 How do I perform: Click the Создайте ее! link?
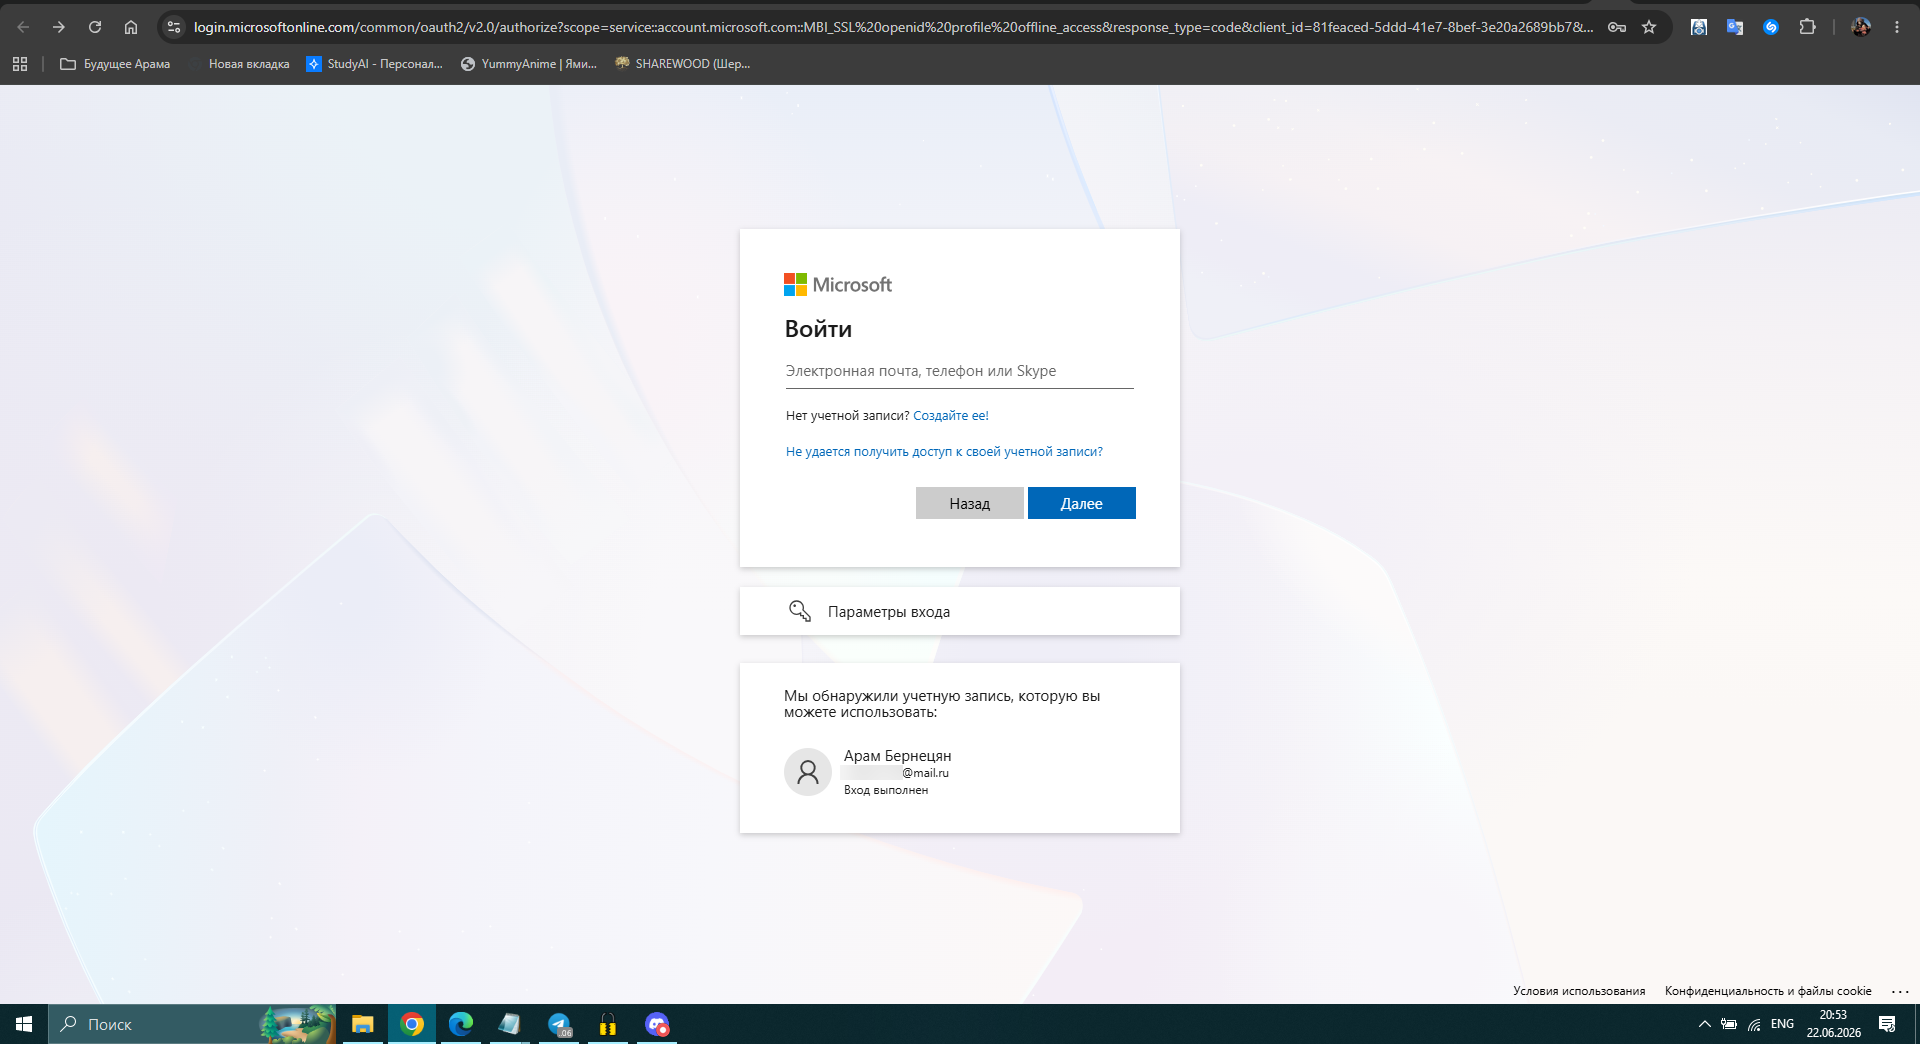point(951,416)
